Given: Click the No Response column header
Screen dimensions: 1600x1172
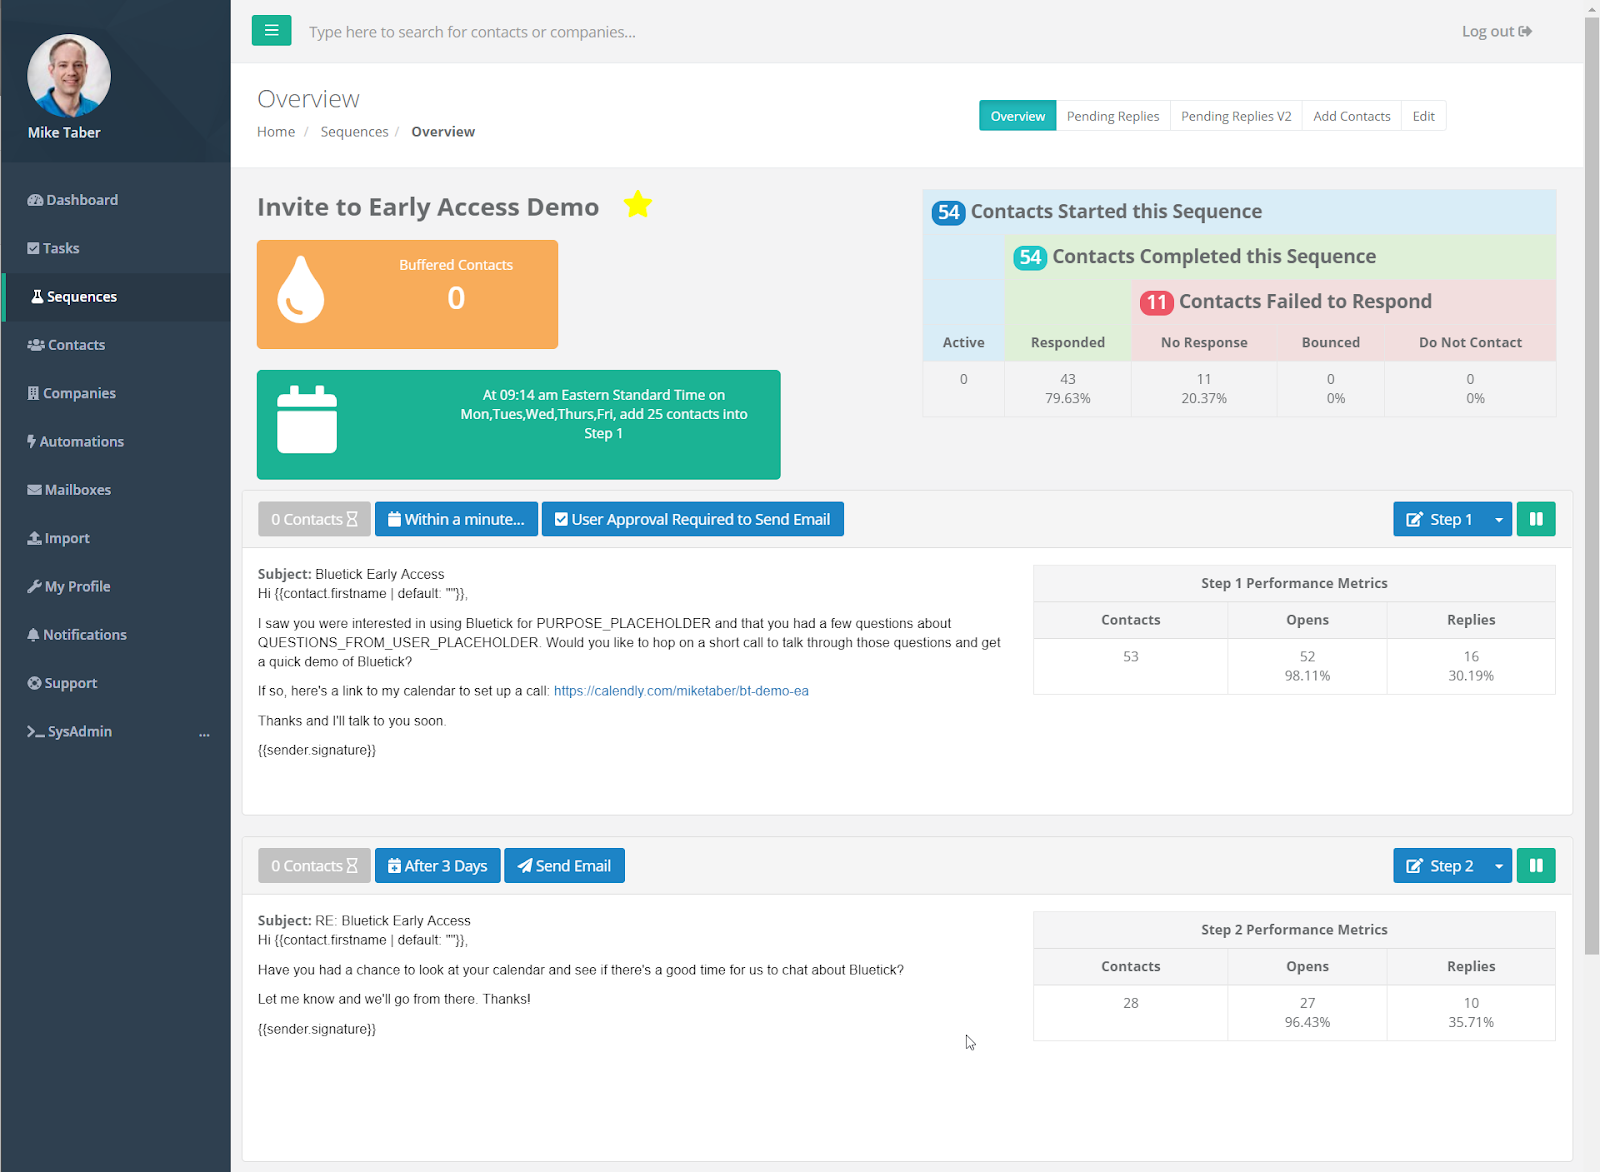Looking at the screenshot, I should click(x=1204, y=342).
